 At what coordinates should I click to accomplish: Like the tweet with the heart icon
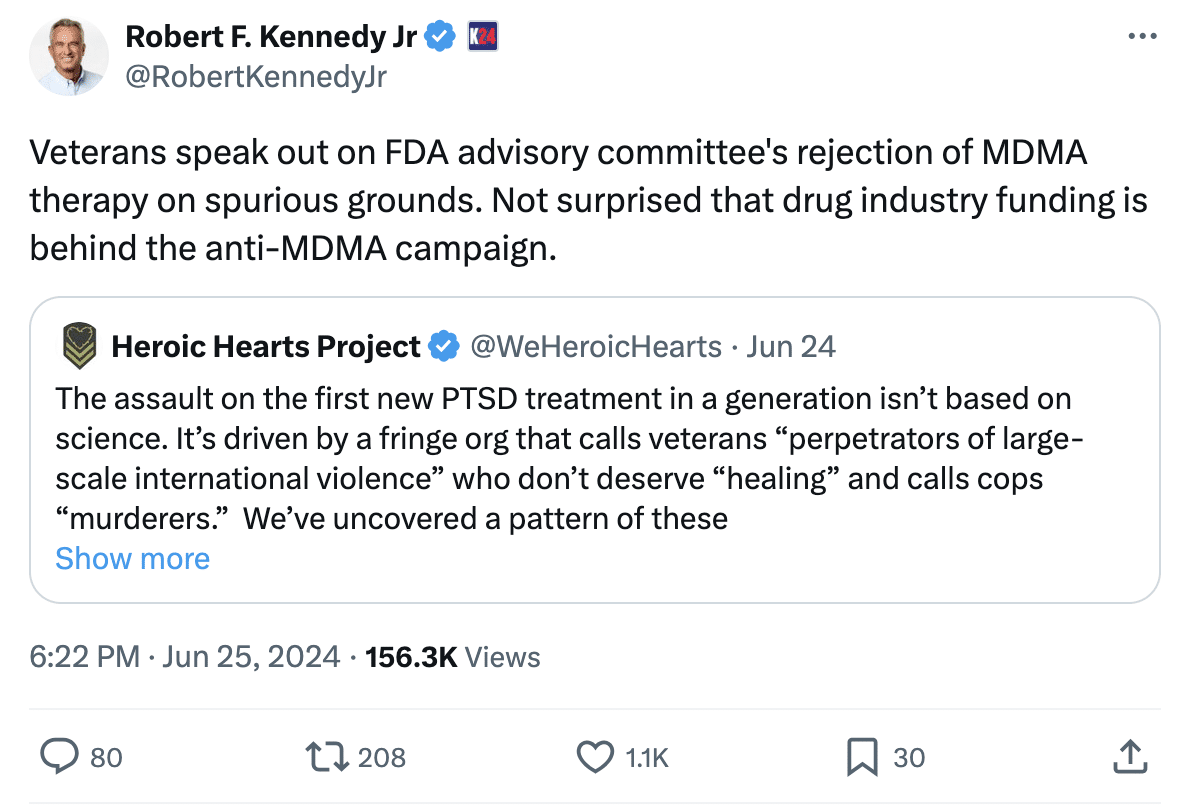click(597, 757)
